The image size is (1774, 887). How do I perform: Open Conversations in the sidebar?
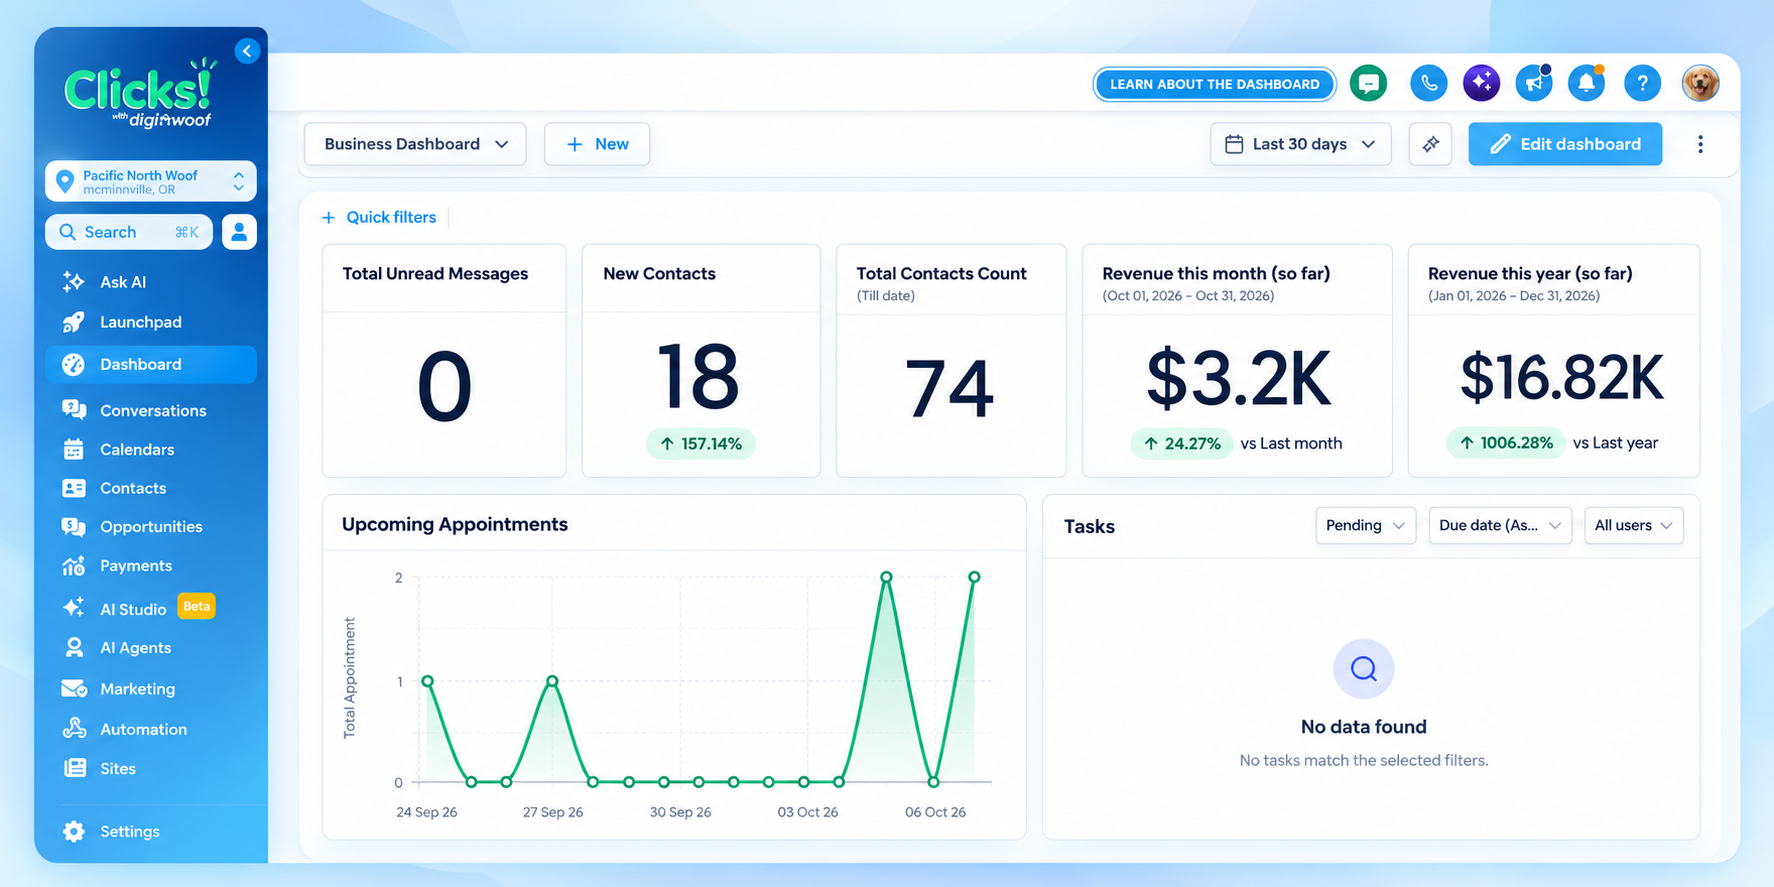pos(150,410)
